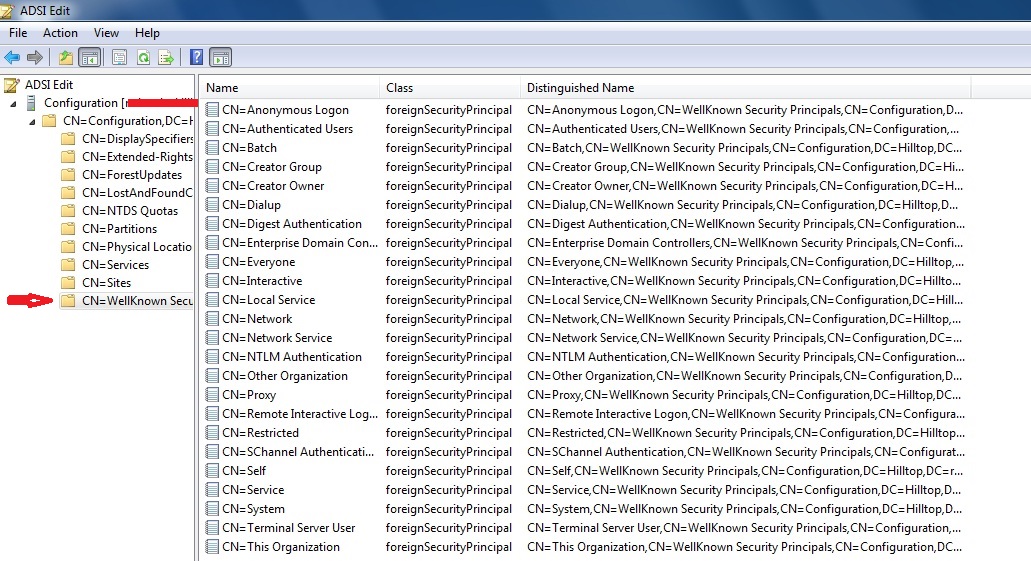Image resolution: width=1031 pixels, height=561 pixels.
Task: Open the View menu
Action: click(x=106, y=33)
